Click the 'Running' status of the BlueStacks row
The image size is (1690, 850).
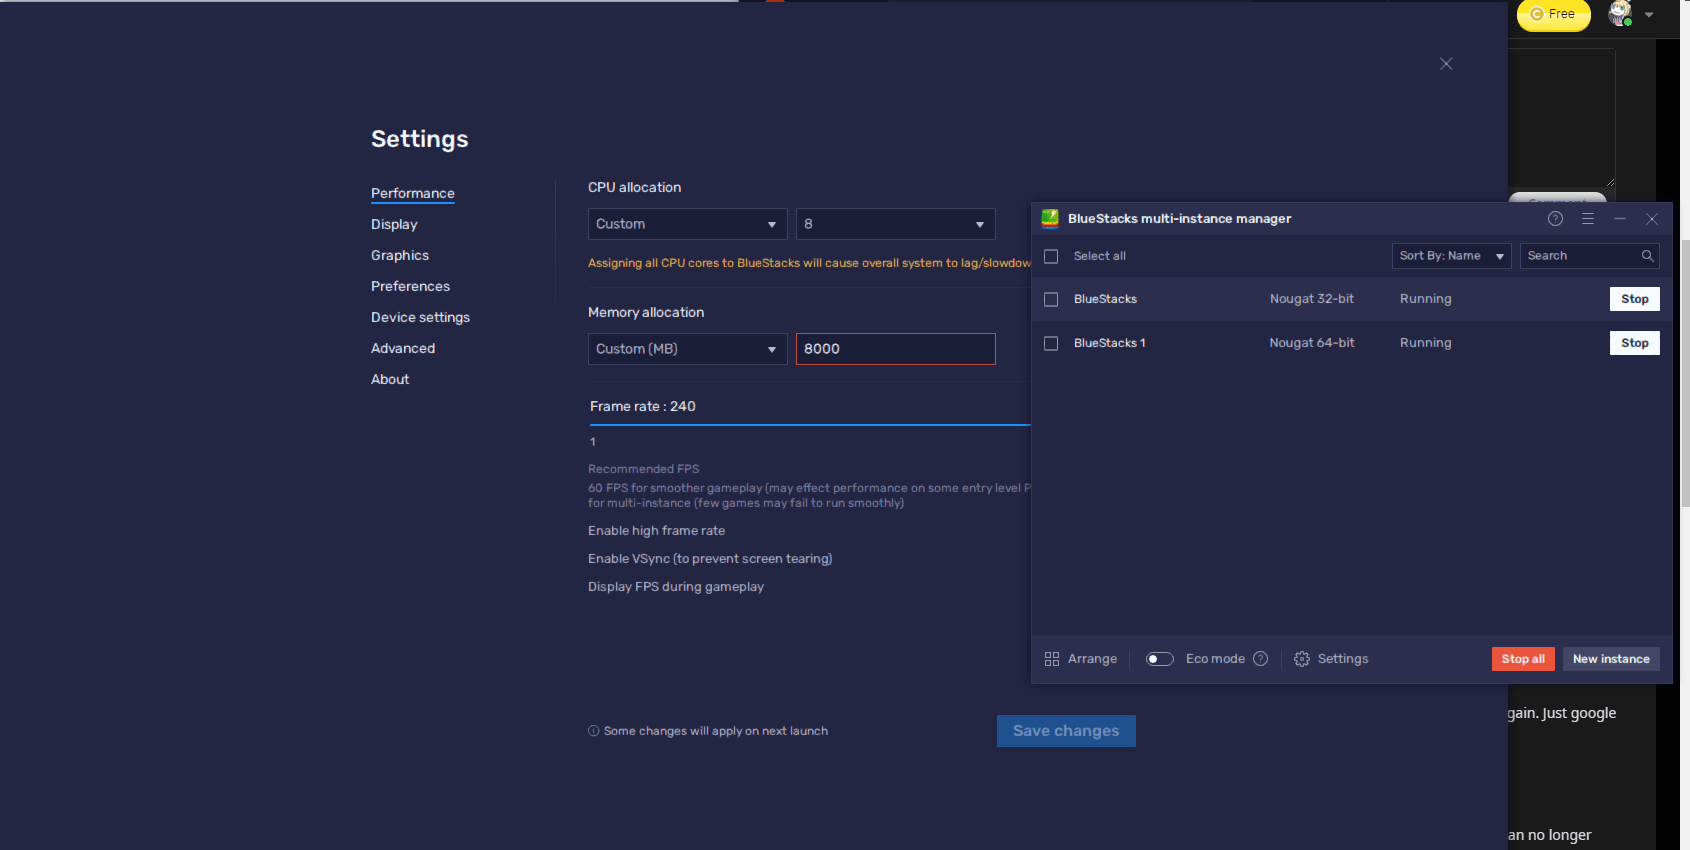[1426, 299]
